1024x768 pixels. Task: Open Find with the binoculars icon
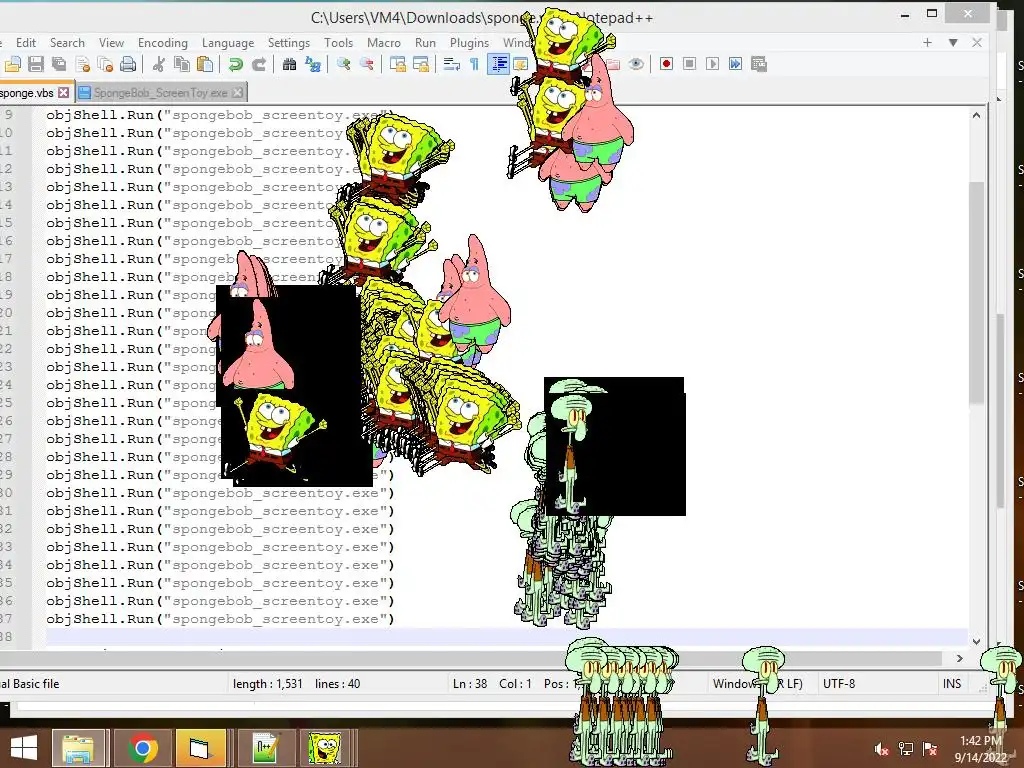[289, 64]
